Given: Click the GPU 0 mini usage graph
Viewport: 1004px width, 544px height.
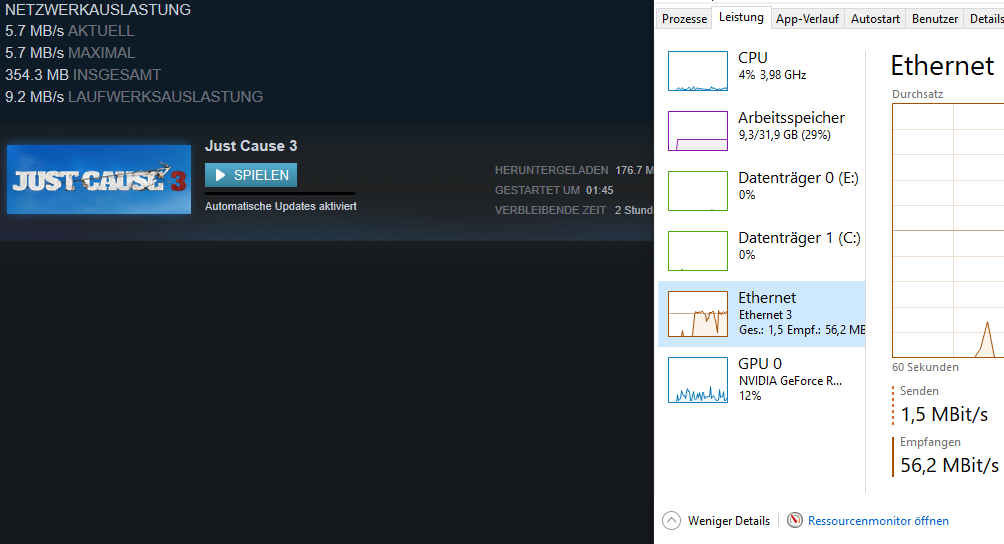Looking at the screenshot, I should pos(698,380).
